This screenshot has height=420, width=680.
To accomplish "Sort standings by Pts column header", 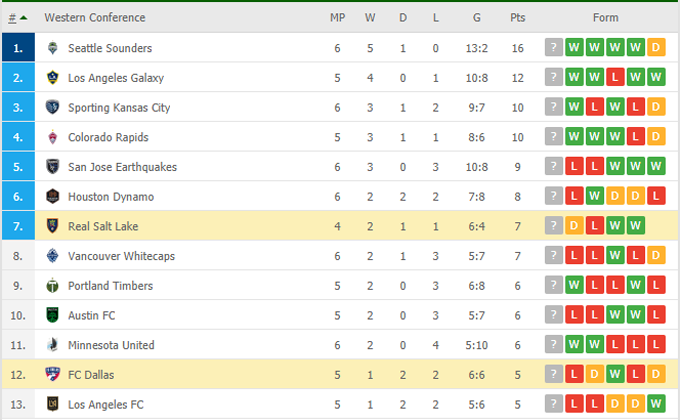I will coord(517,18).
